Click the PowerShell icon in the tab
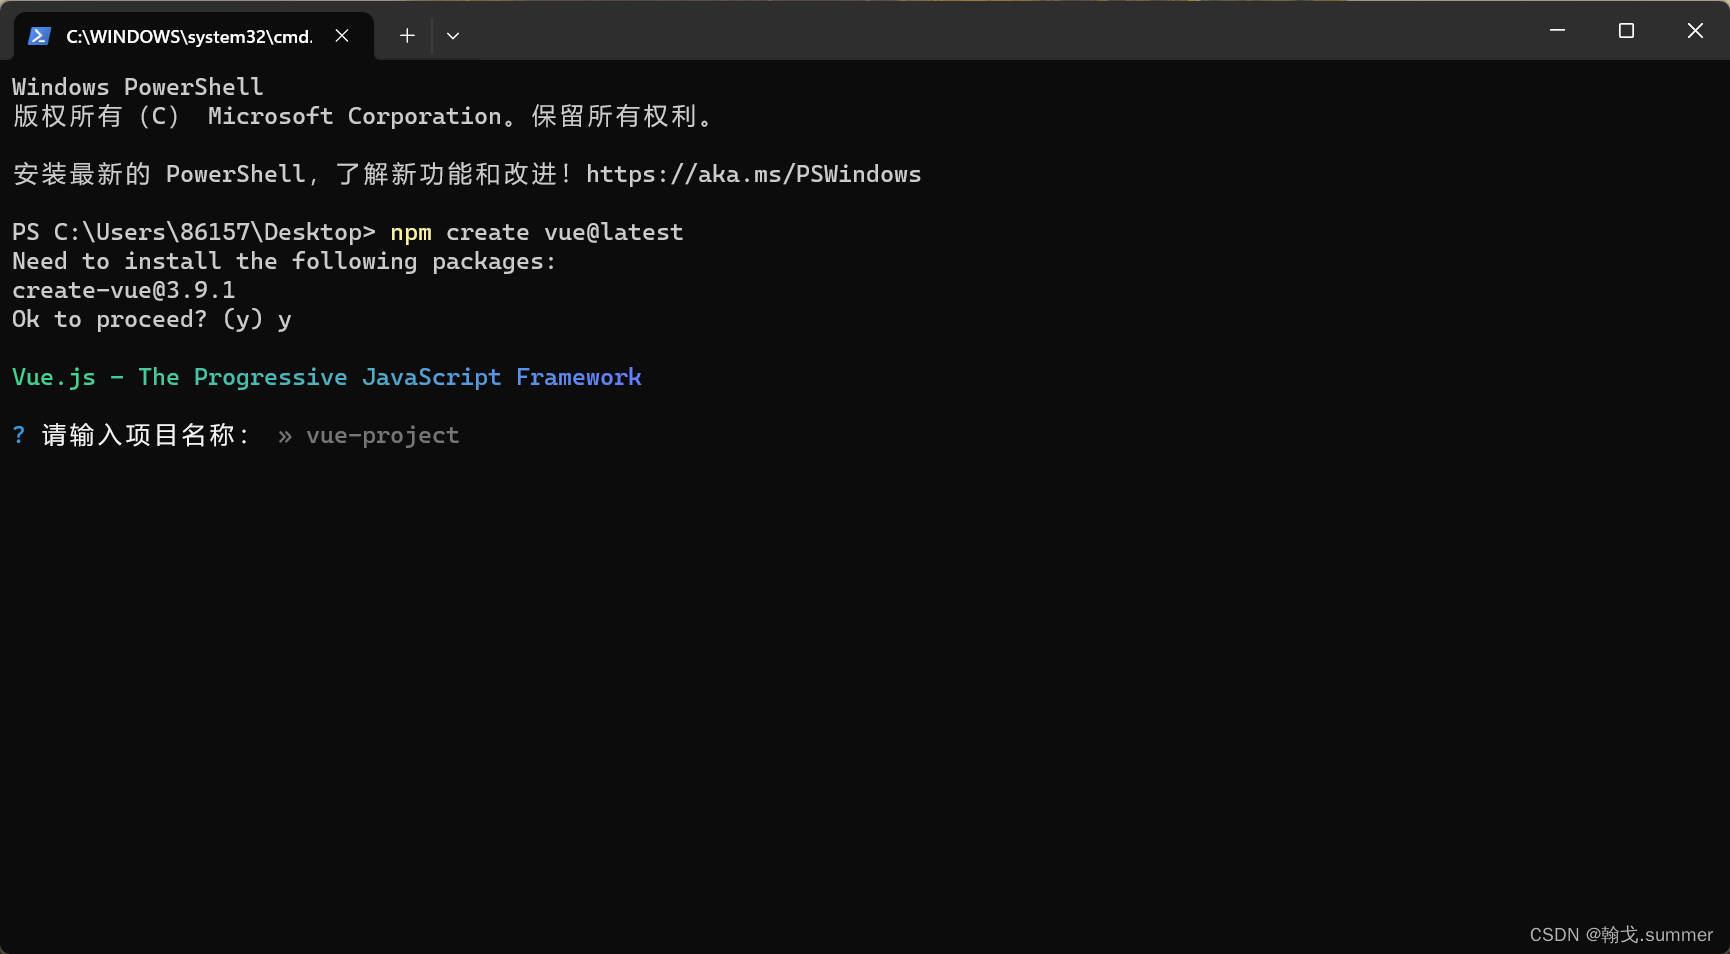 click(x=39, y=36)
